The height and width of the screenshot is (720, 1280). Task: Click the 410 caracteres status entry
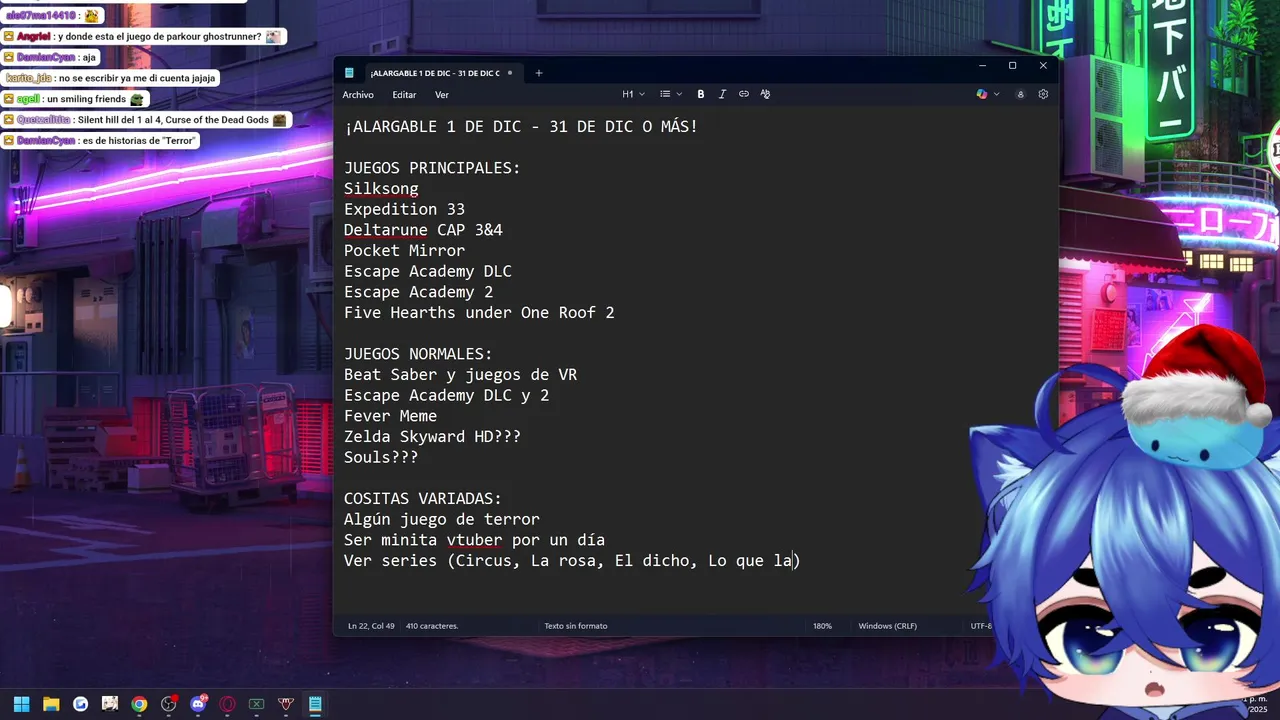pos(432,626)
